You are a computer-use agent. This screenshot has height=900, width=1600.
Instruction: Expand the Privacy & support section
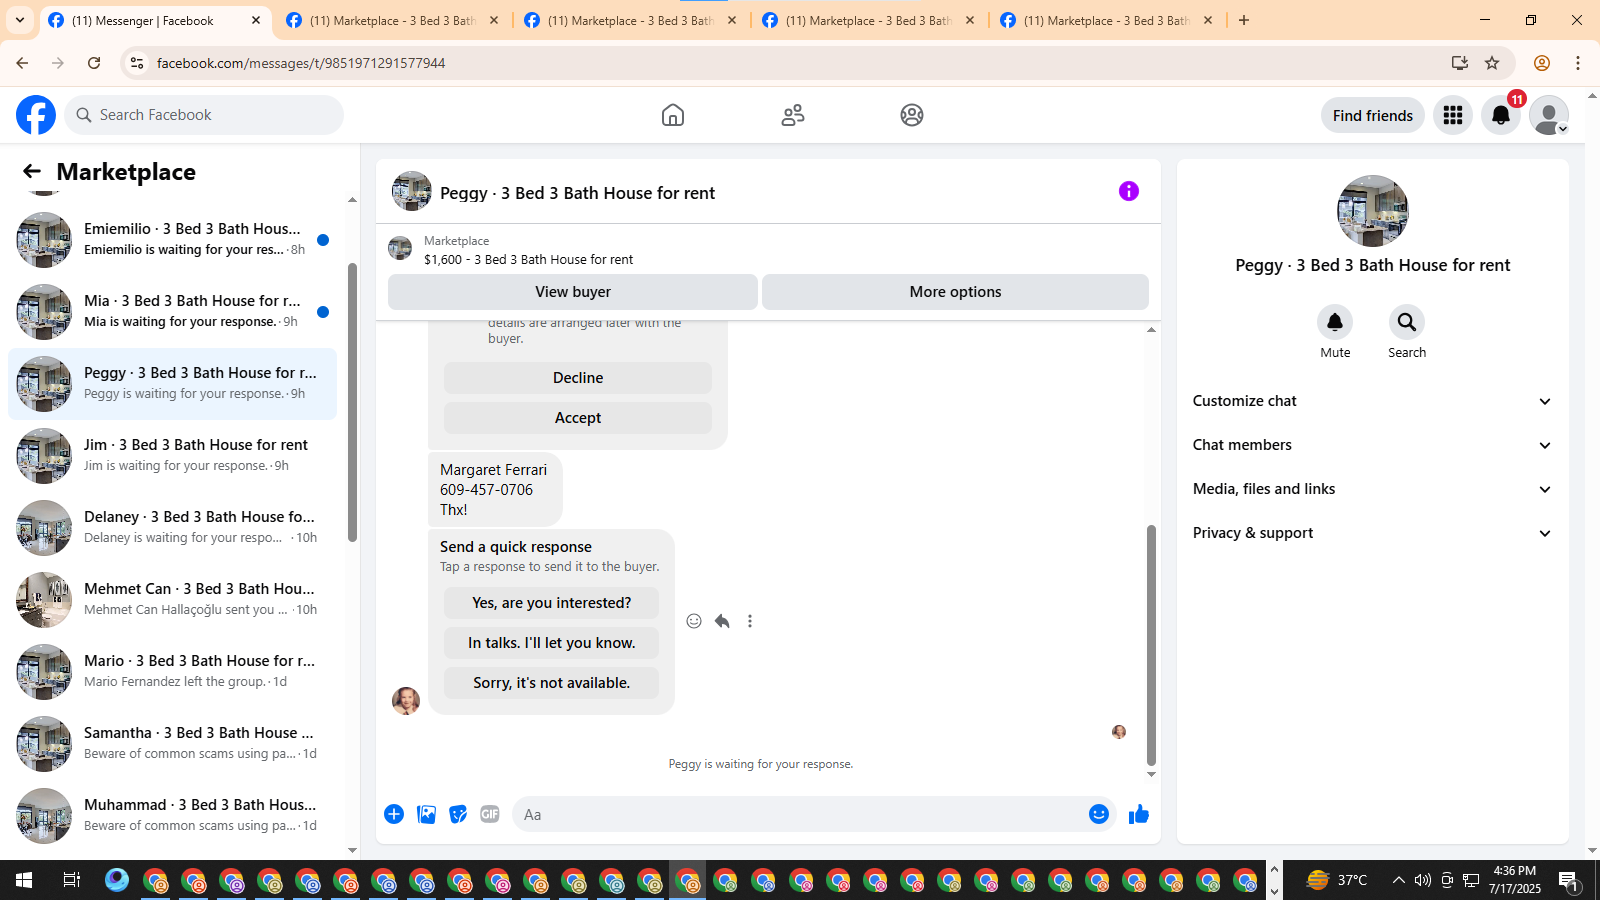[x=1373, y=533]
